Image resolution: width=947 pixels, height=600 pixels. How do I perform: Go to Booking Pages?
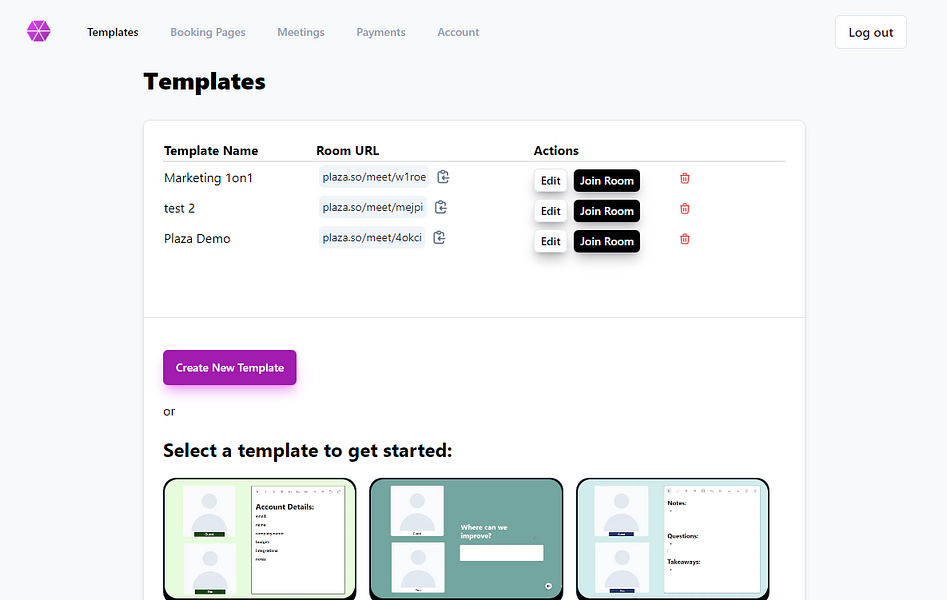point(208,32)
